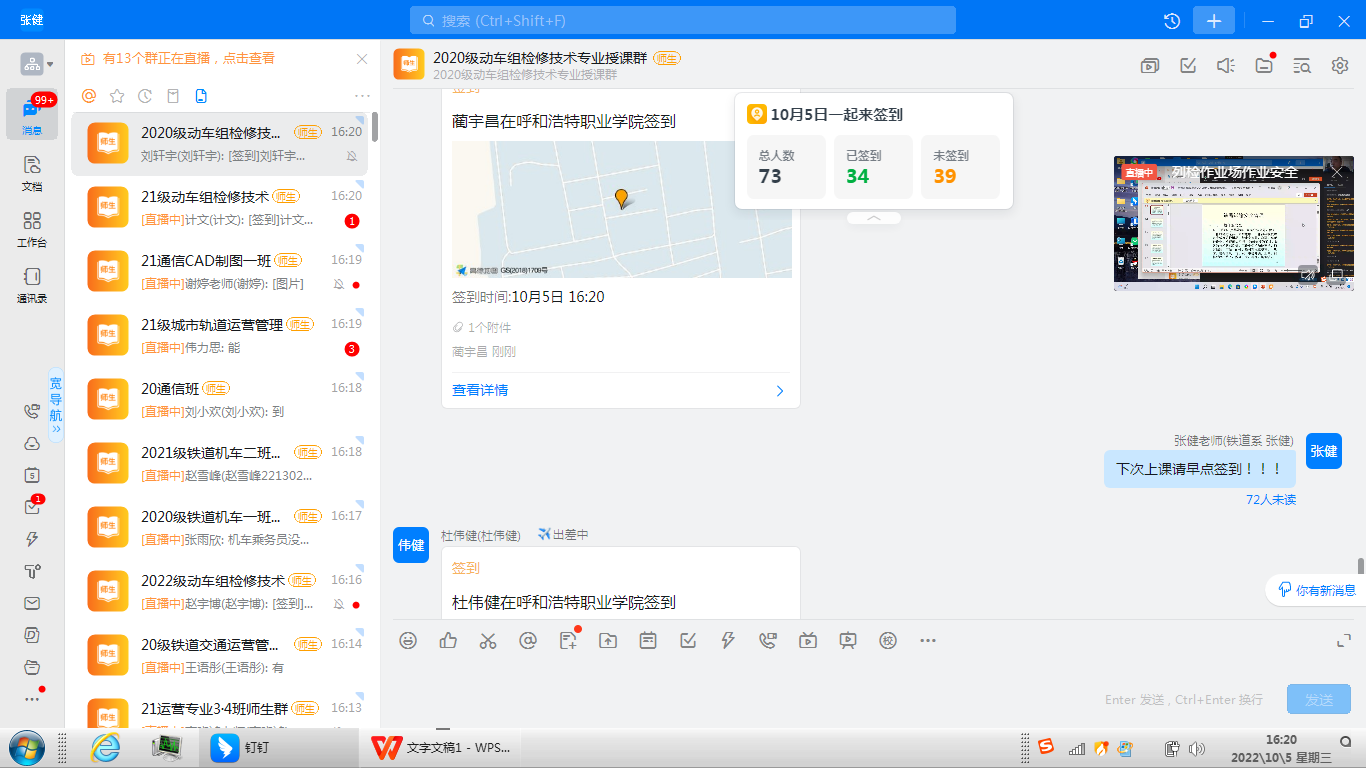Screen dimensions: 1366x768
Task: Open the cloud drive icon in sidebar
Action: pos(32,443)
